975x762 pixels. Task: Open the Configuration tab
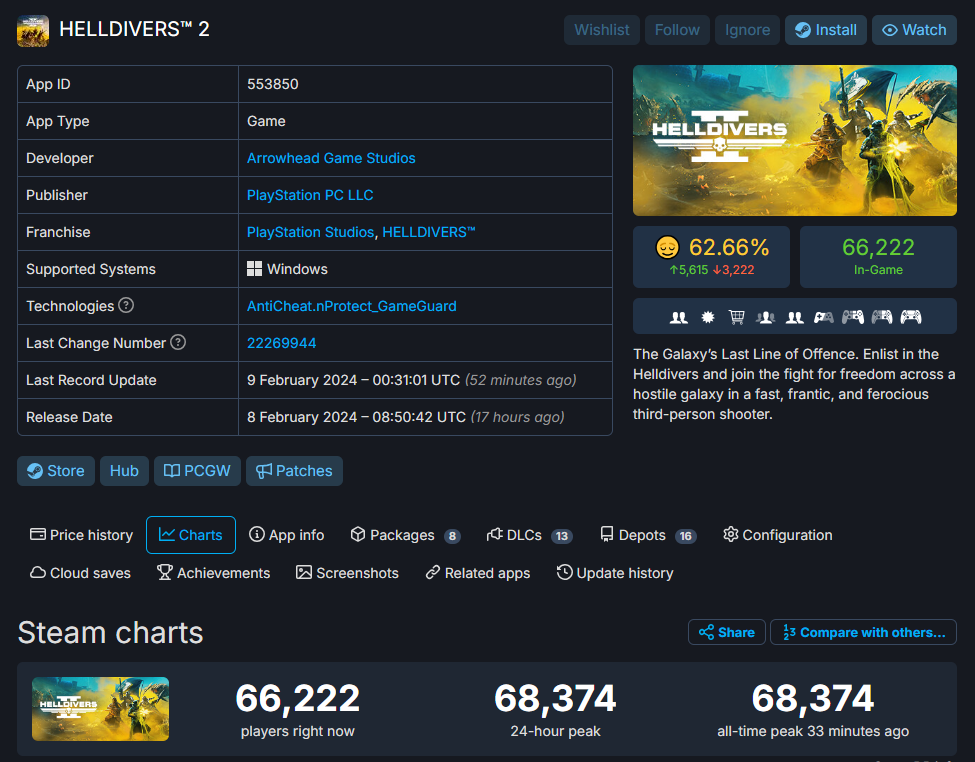777,535
